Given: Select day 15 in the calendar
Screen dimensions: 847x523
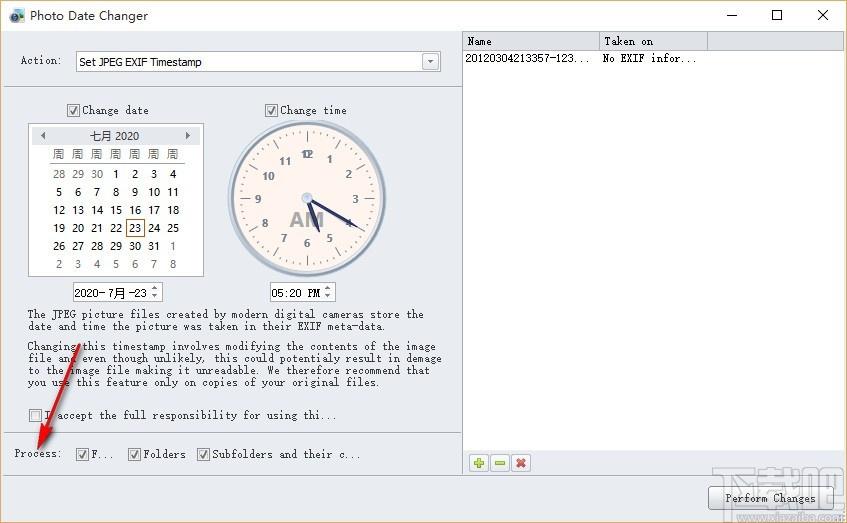Looking at the screenshot, I should click(116, 210).
